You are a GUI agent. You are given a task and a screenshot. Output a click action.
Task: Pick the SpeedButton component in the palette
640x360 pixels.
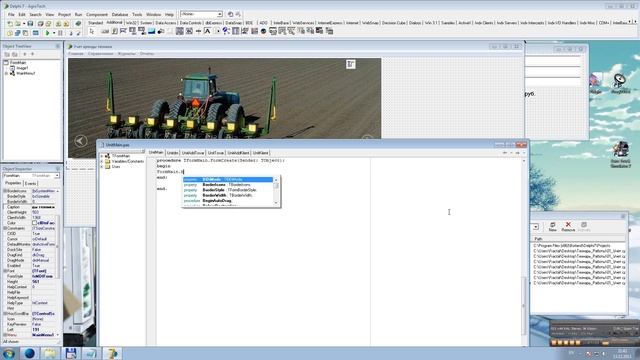tap(115, 31)
